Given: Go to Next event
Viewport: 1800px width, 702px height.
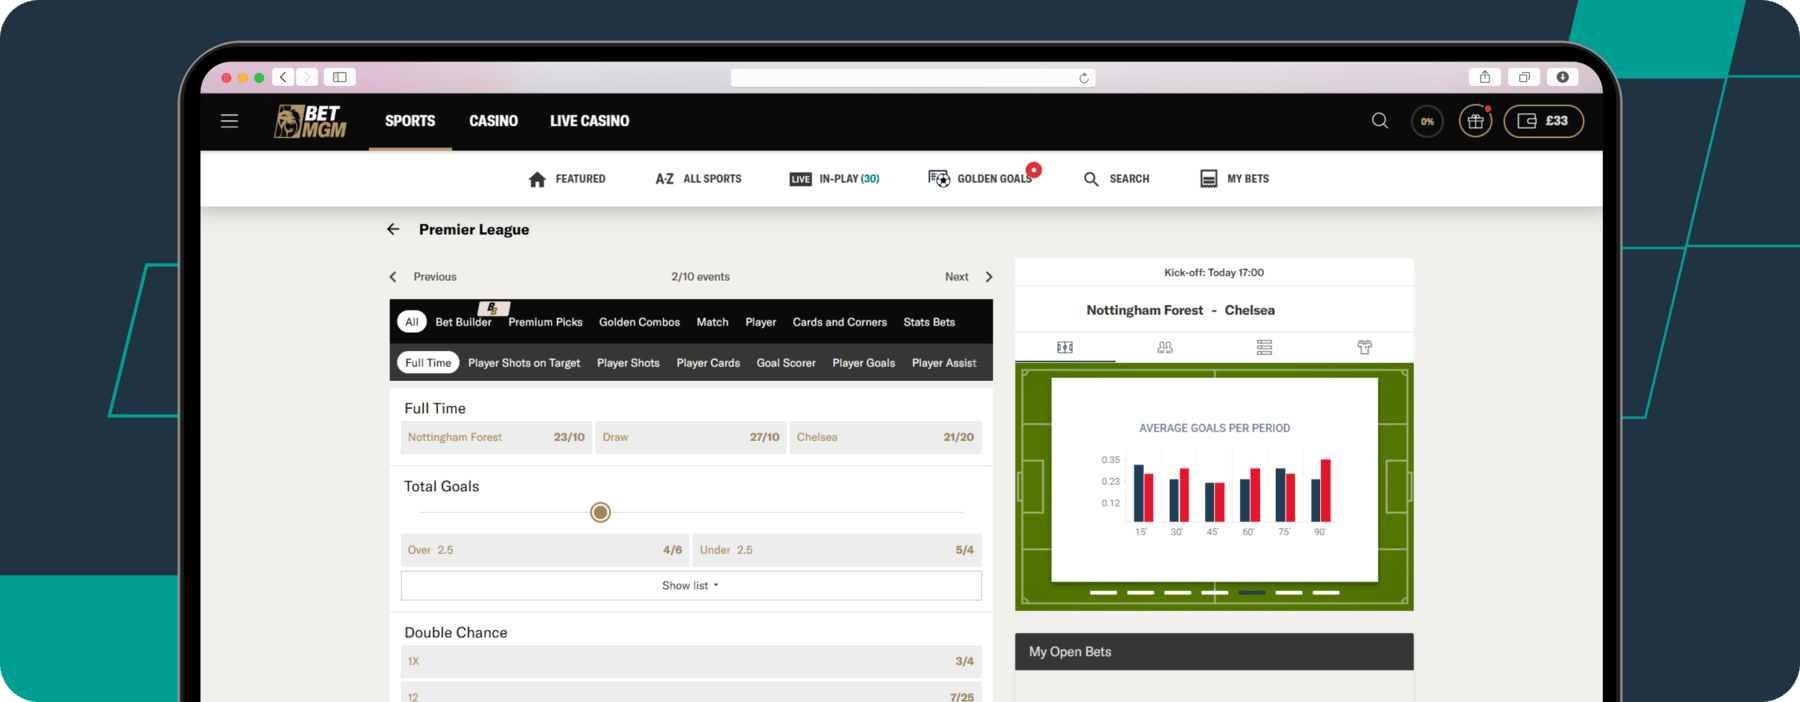Looking at the screenshot, I should pyautogui.click(x=969, y=277).
